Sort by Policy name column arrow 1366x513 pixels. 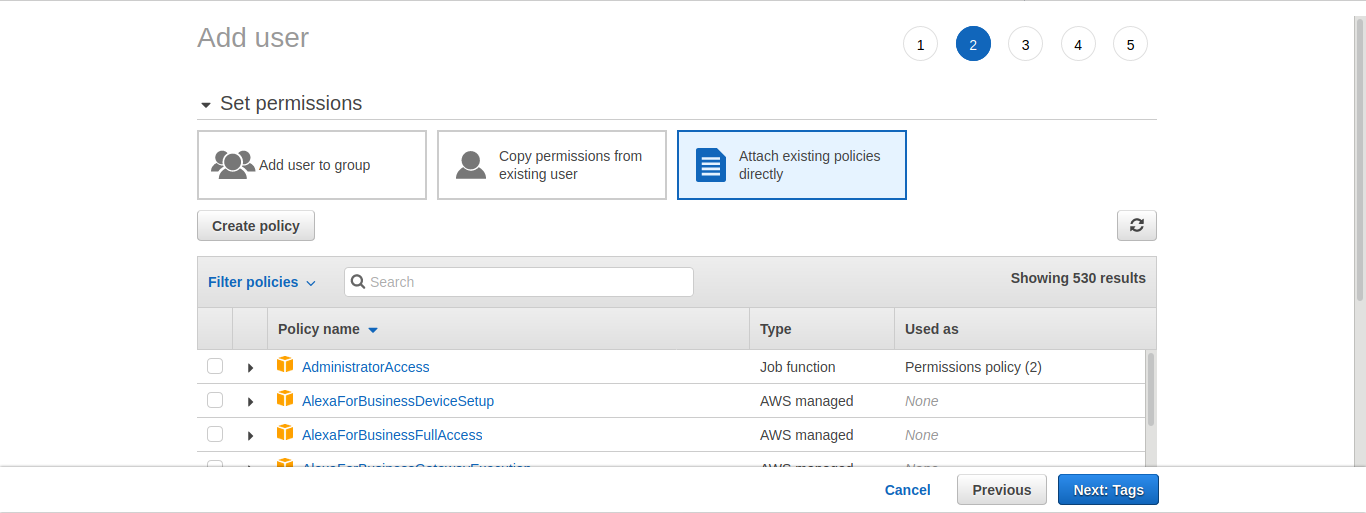[373, 330]
